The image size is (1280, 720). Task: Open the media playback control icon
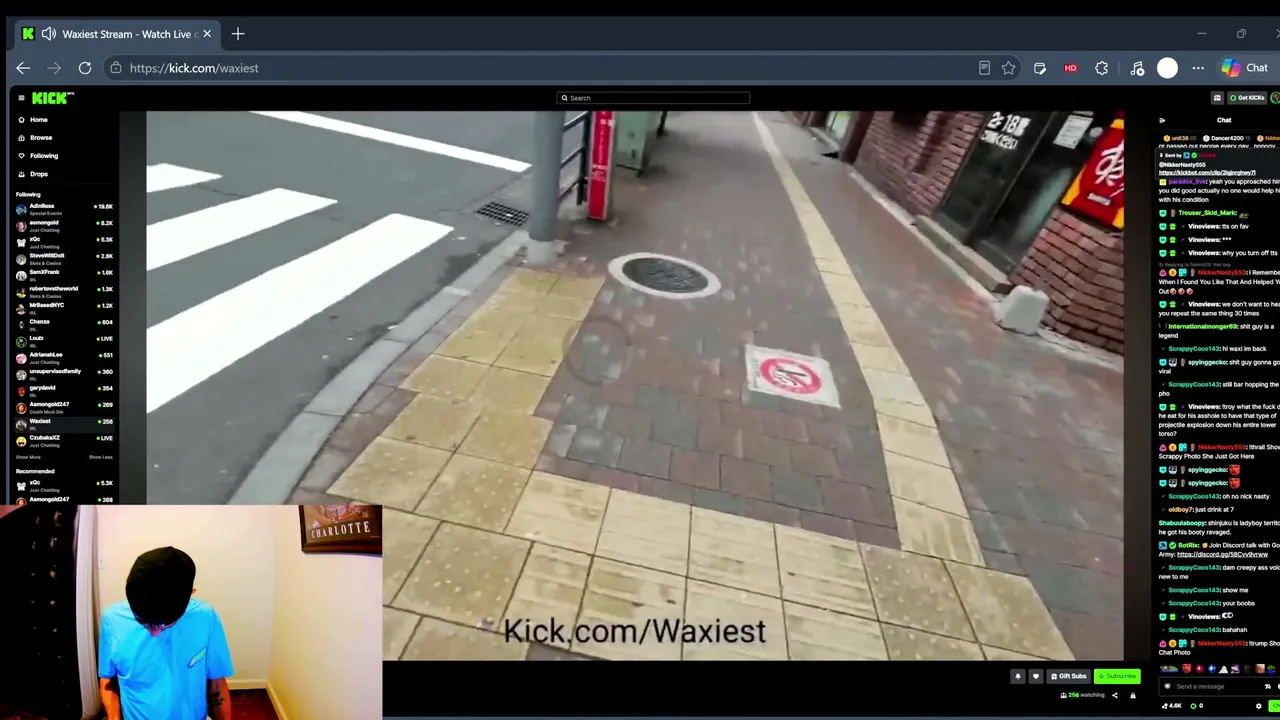[x=1137, y=68]
